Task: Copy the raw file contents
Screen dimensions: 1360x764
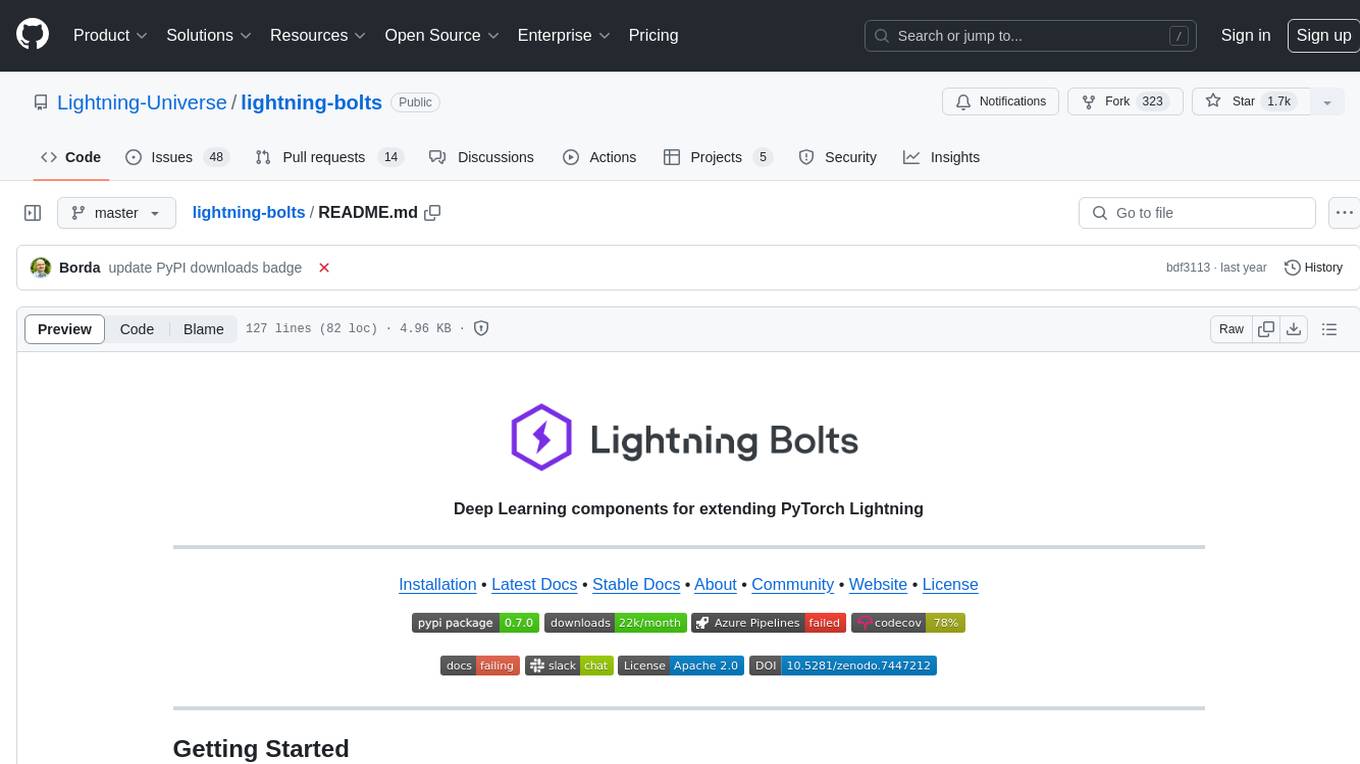Action: tap(1267, 329)
